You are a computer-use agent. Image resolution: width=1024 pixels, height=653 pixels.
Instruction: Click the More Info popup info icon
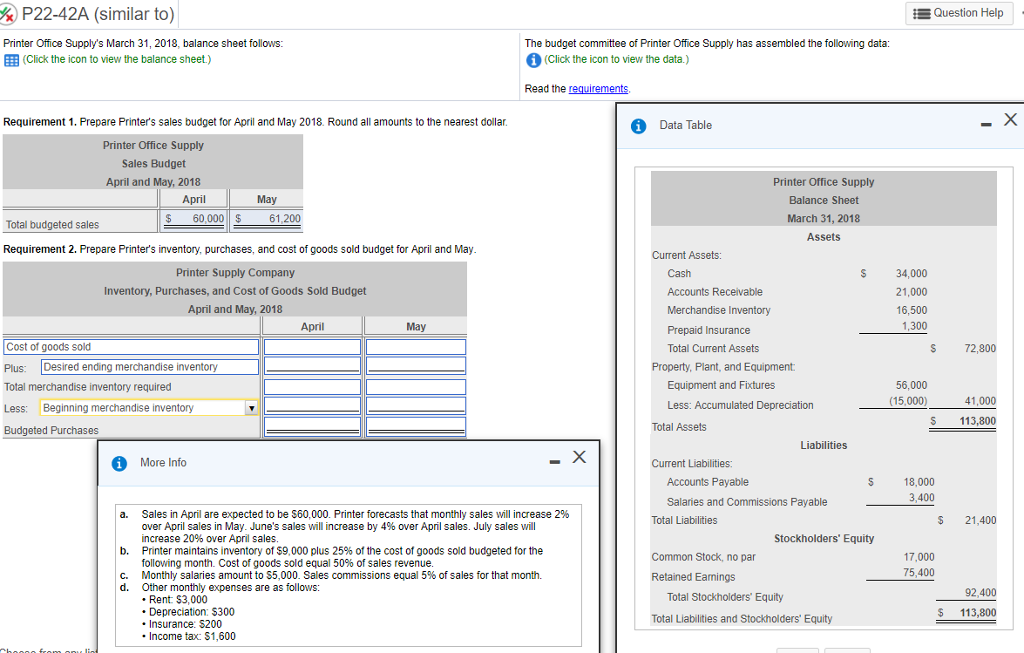pos(119,464)
